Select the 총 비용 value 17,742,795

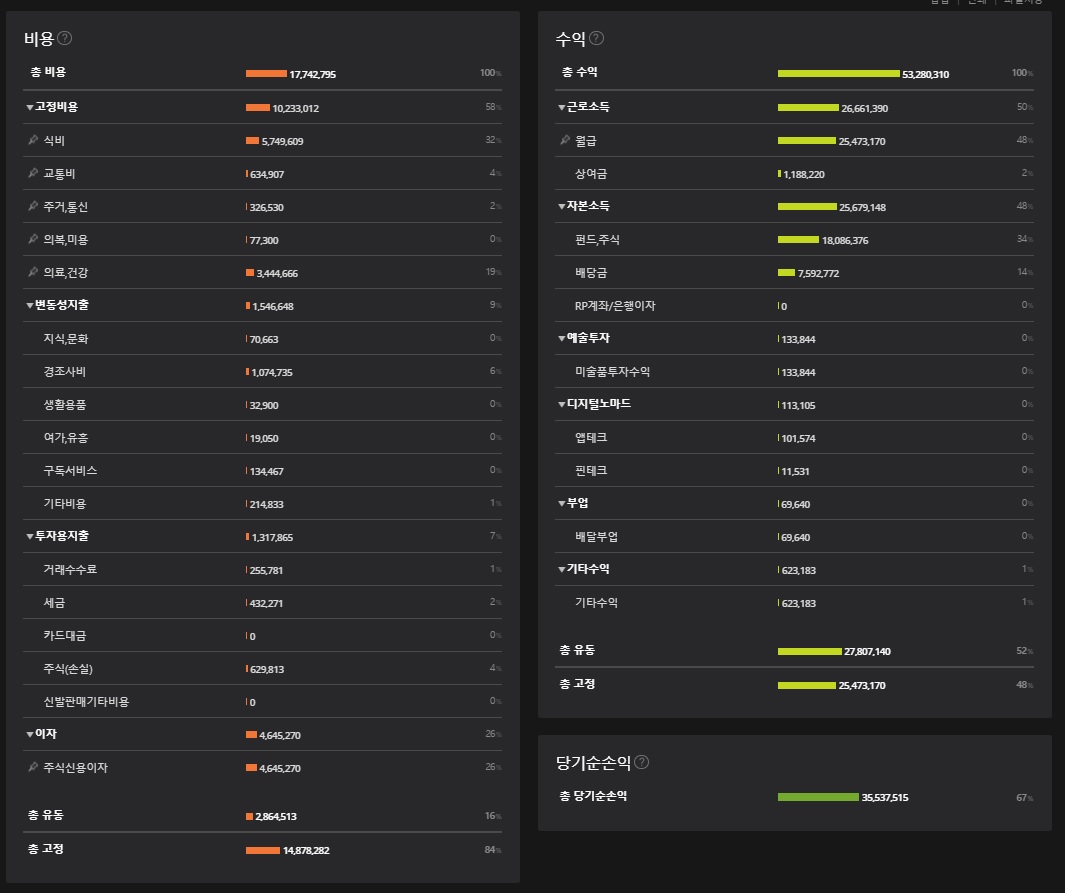[x=312, y=74]
